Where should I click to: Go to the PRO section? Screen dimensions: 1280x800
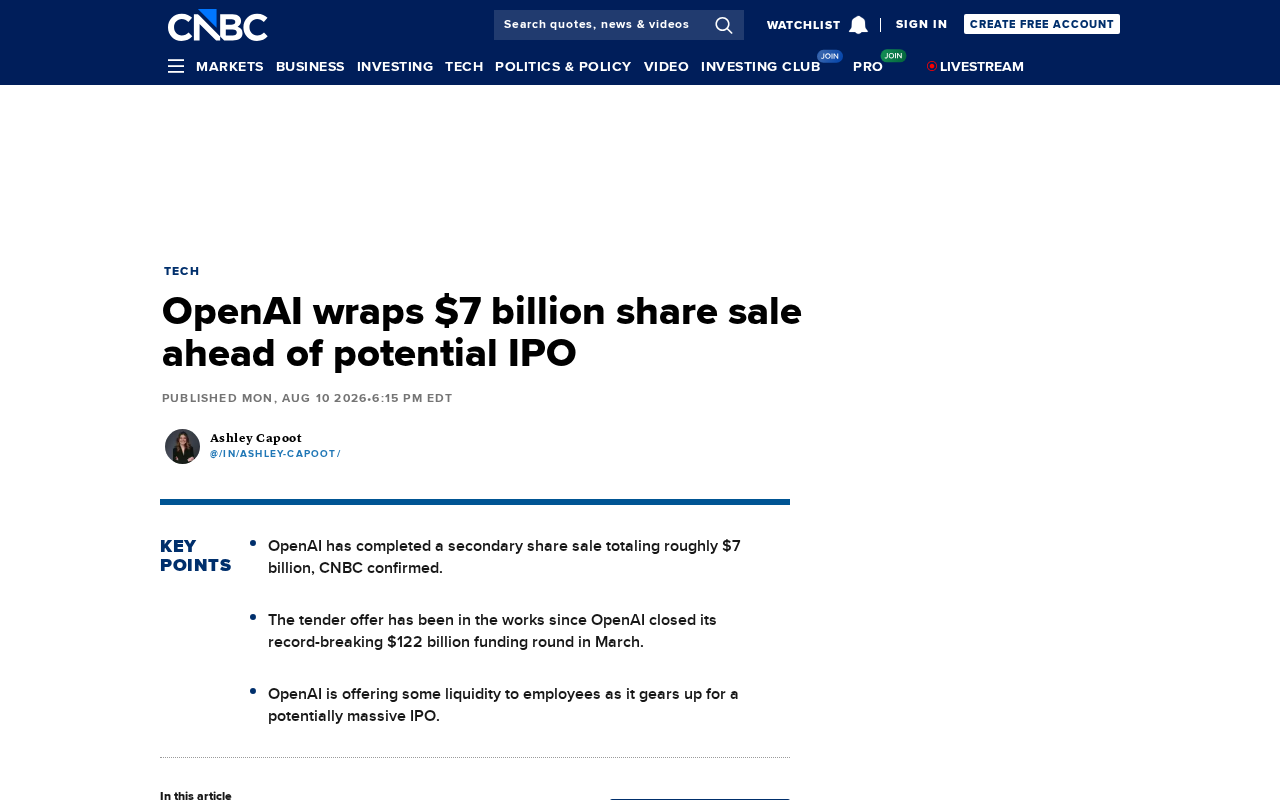(868, 66)
